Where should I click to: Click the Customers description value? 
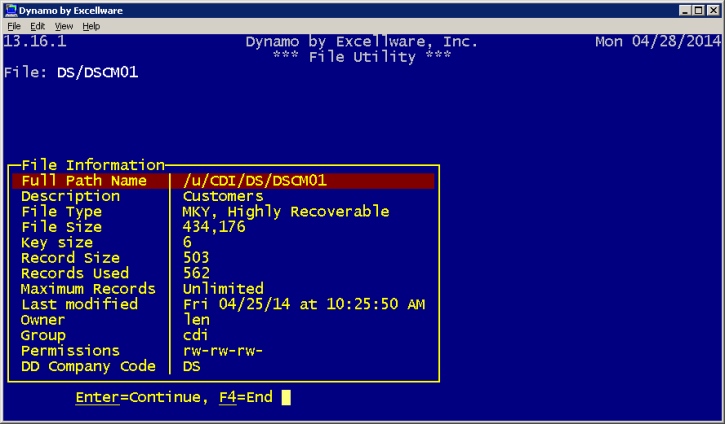coord(223,196)
